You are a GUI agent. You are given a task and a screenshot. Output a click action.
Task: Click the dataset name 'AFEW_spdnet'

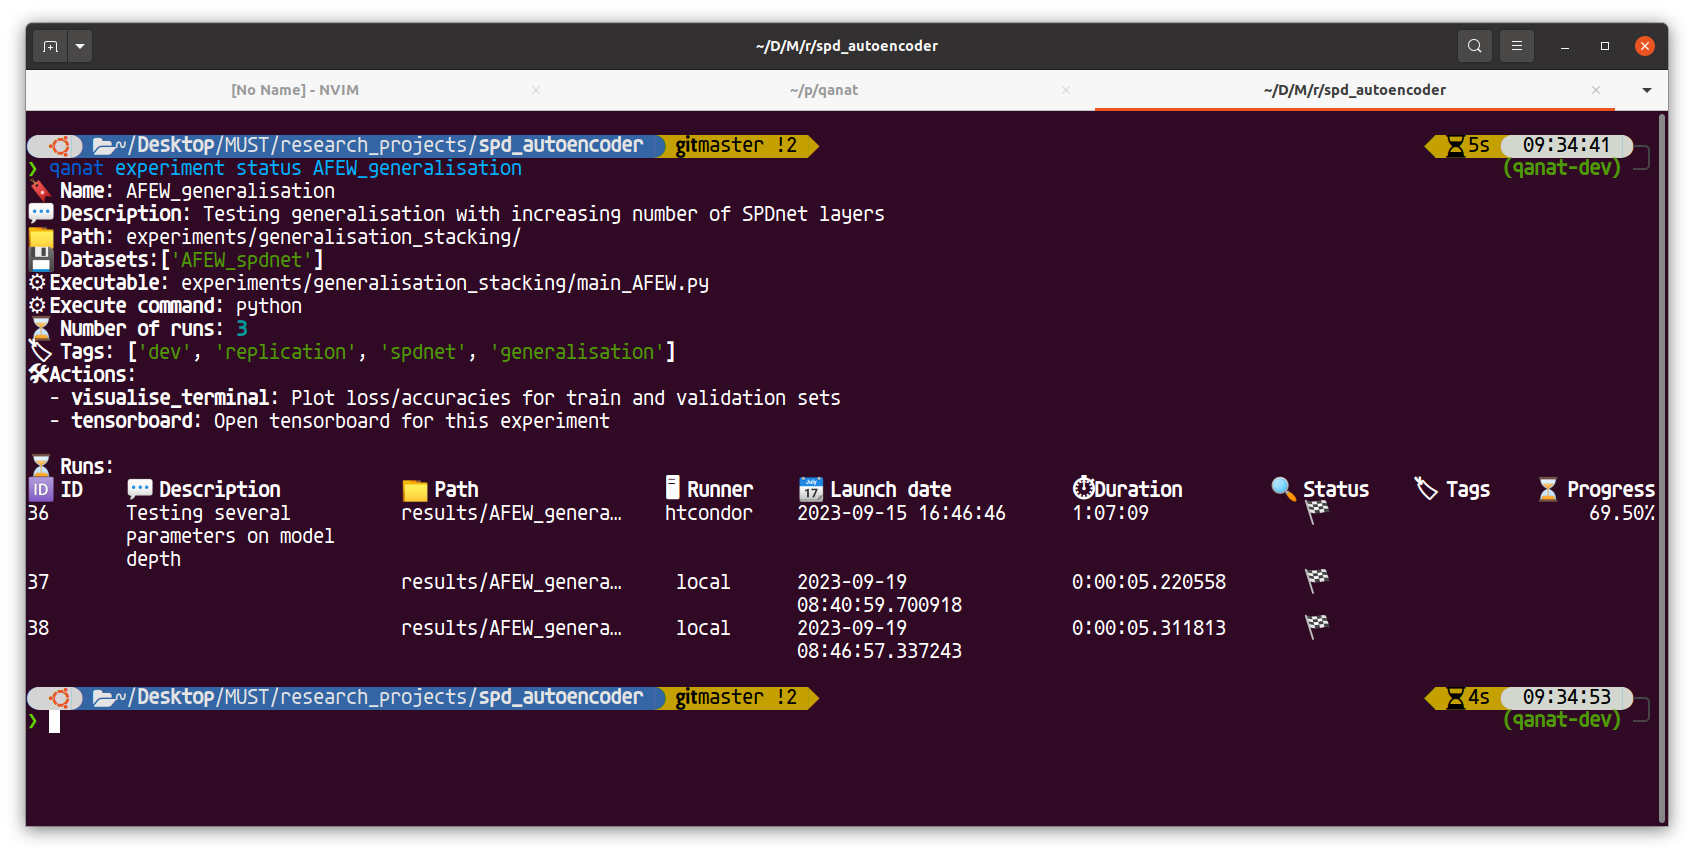pyautogui.click(x=241, y=260)
